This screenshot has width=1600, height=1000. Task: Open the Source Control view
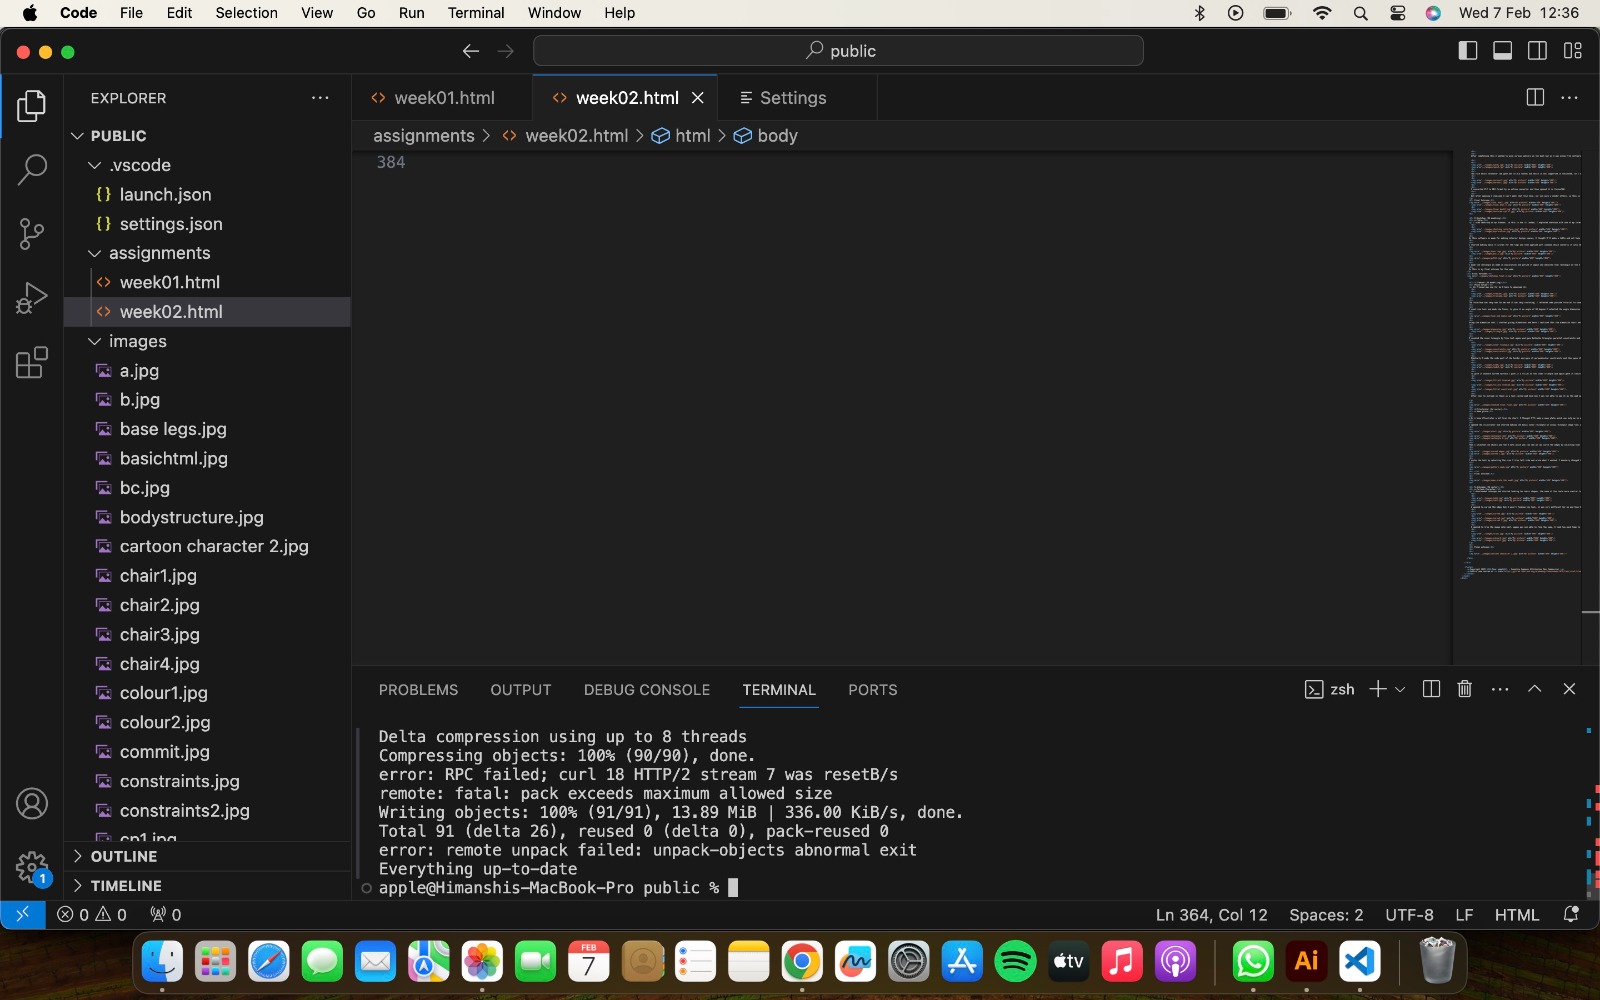32,234
